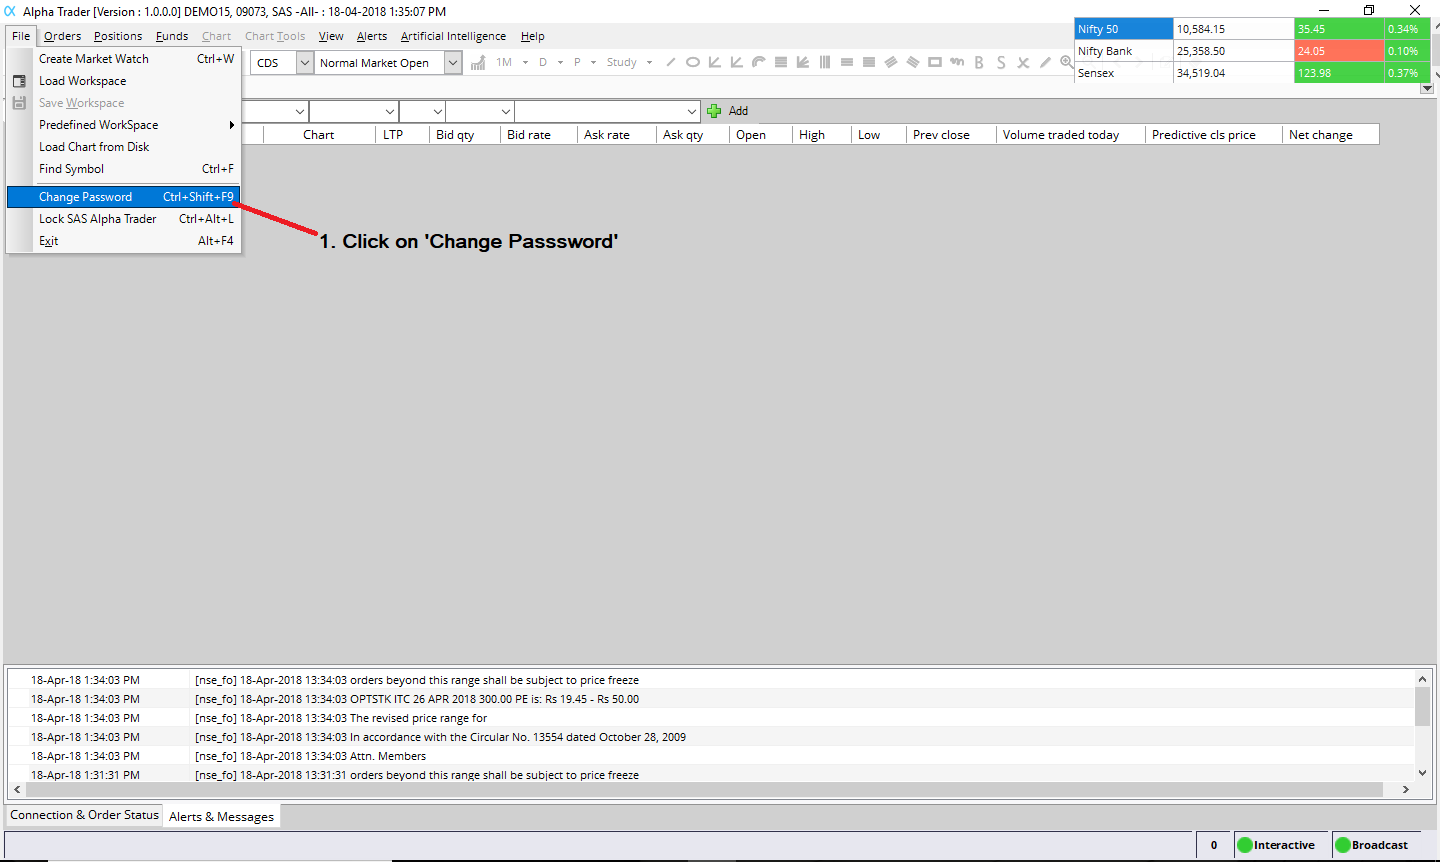Click the vertical lines tool icon

pos(825,62)
